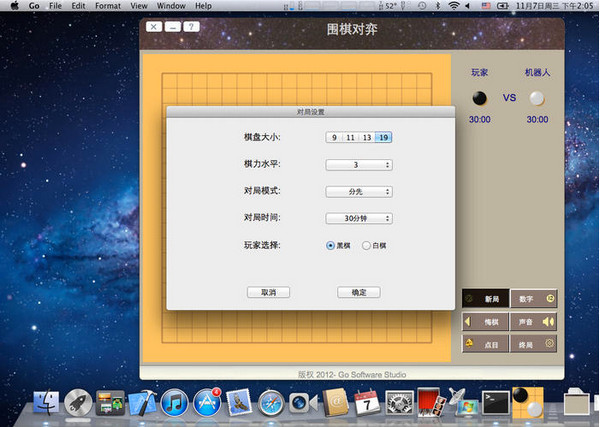Open the Format menu
600x427 pixels.
pyautogui.click(x=107, y=7)
